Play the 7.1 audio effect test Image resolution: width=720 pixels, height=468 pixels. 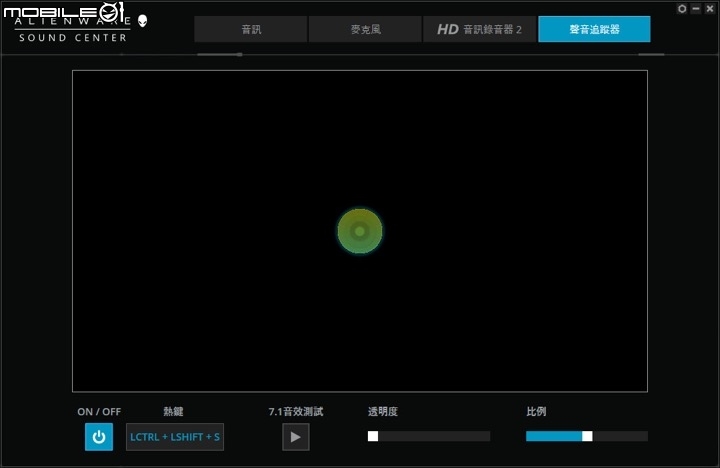[296, 437]
